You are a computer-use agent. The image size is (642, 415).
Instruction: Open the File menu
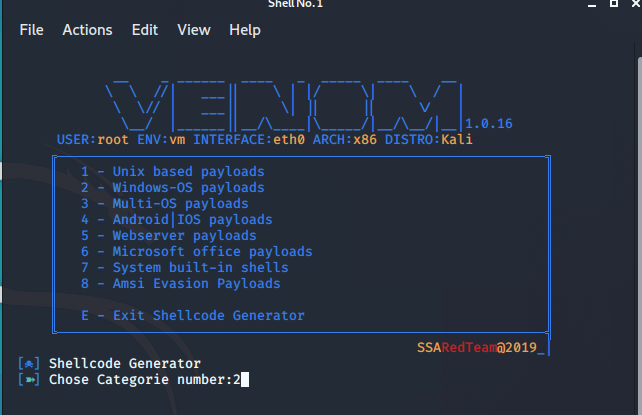click(x=32, y=30)
